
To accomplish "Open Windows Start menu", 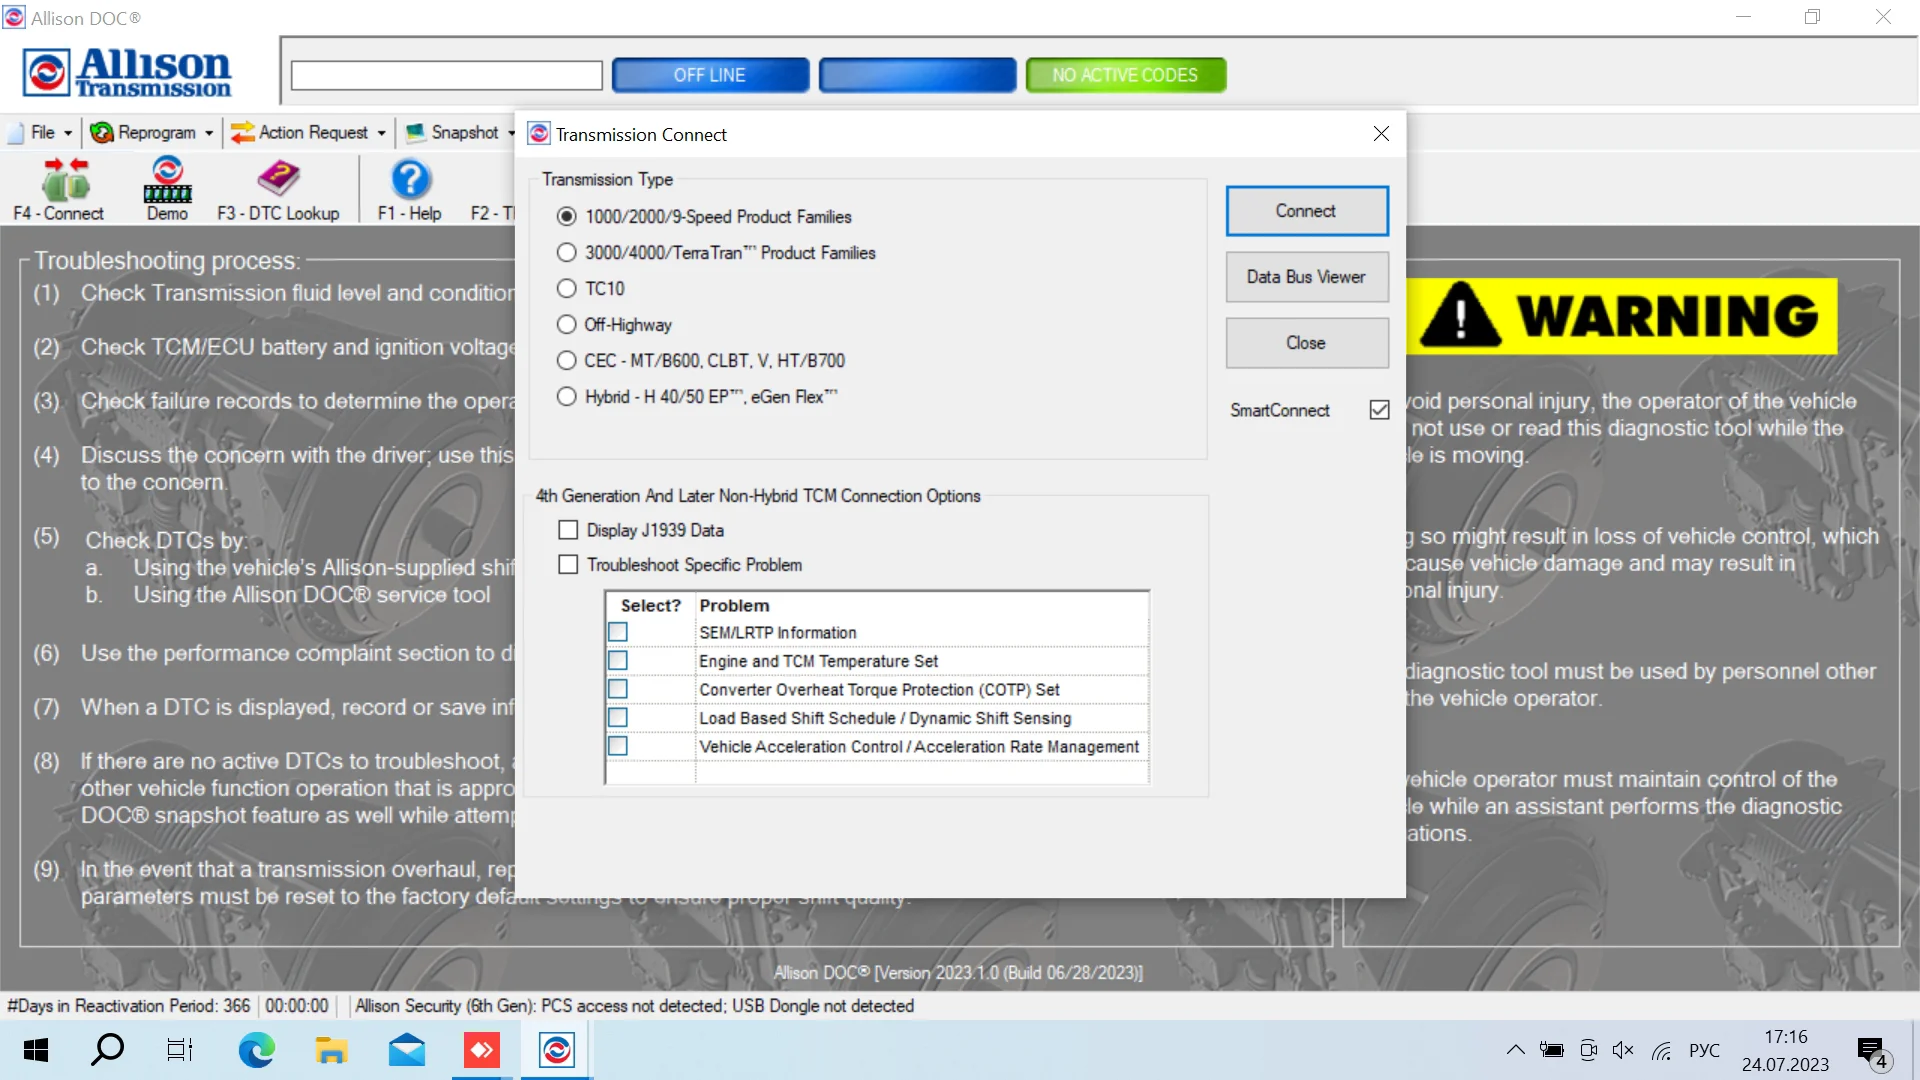I will [36, 1050].
